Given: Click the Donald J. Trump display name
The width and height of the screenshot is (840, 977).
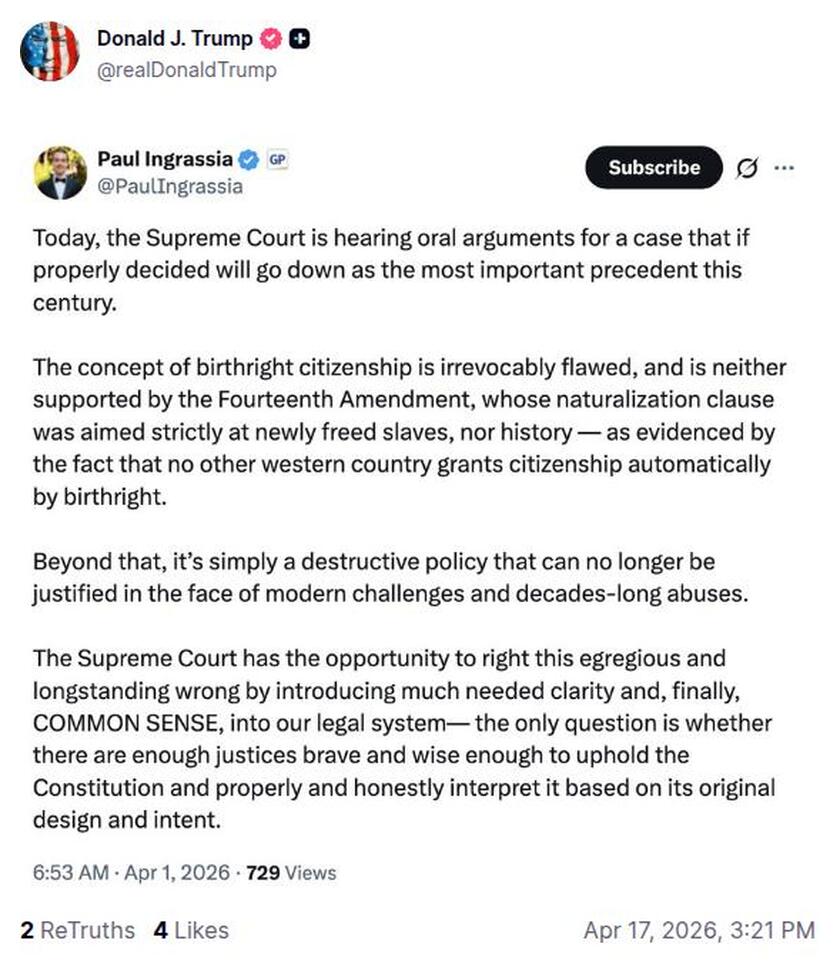Looking at the screenshot, I should pyautogui.click(x=174, y=39).
